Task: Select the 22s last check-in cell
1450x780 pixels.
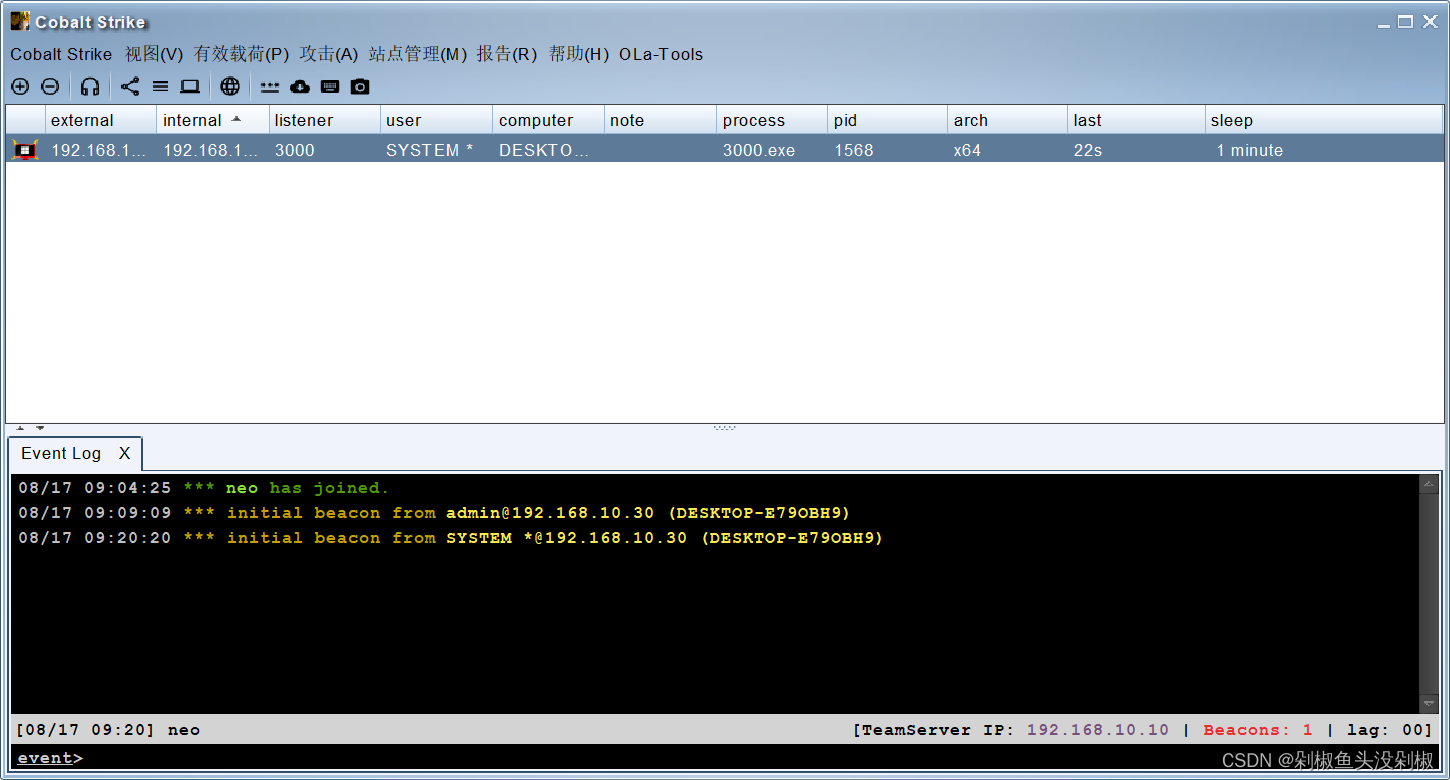Action: coord(1137,150)
